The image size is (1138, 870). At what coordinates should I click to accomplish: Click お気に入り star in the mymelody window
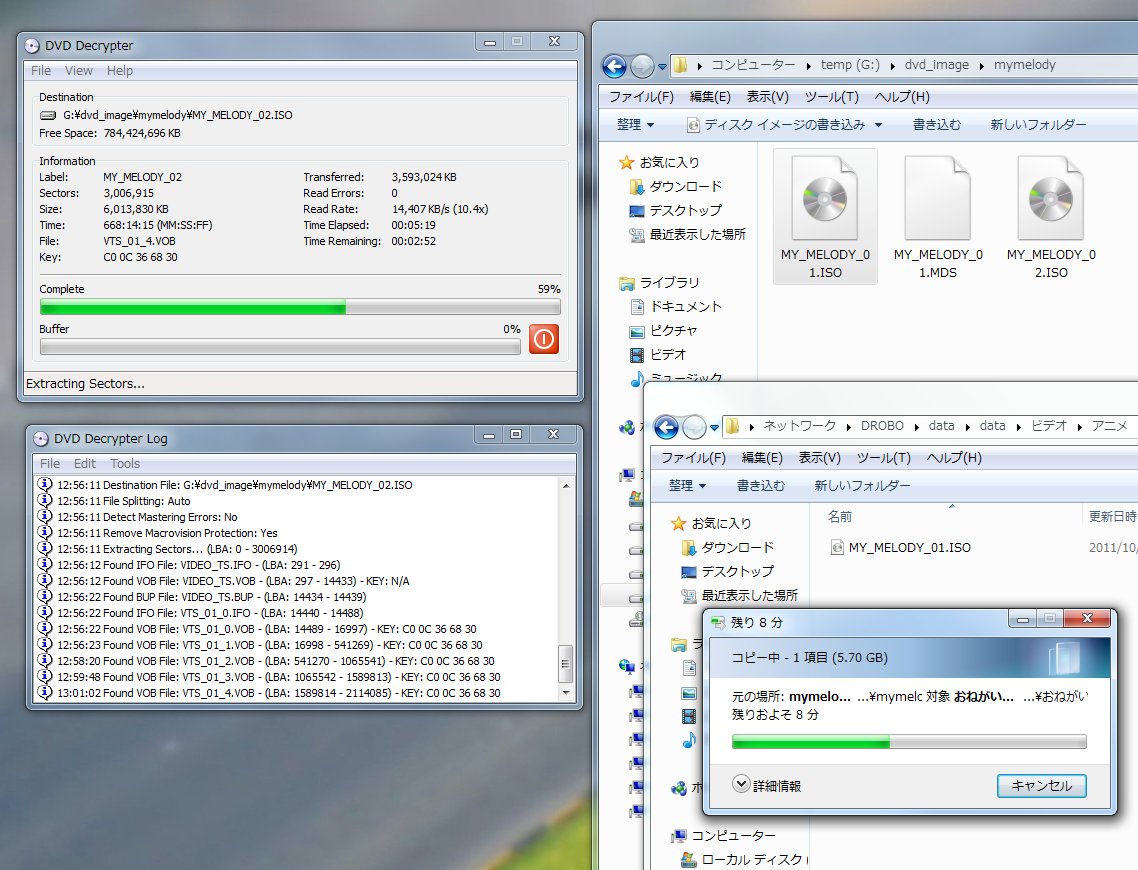tap(626, 163)
